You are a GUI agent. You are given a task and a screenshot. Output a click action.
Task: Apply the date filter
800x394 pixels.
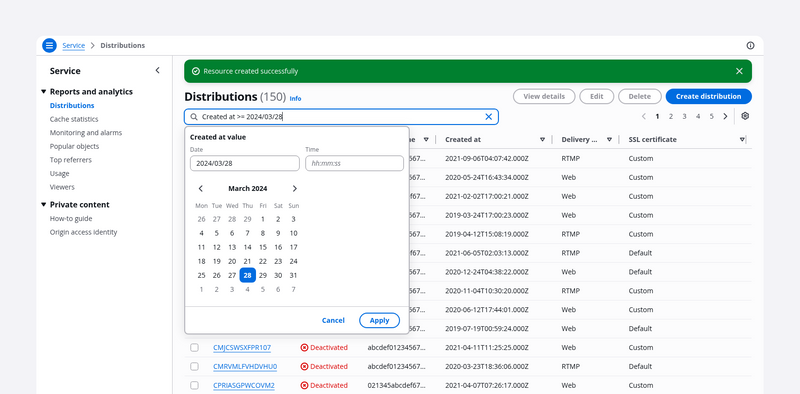(x=379, y=321)
